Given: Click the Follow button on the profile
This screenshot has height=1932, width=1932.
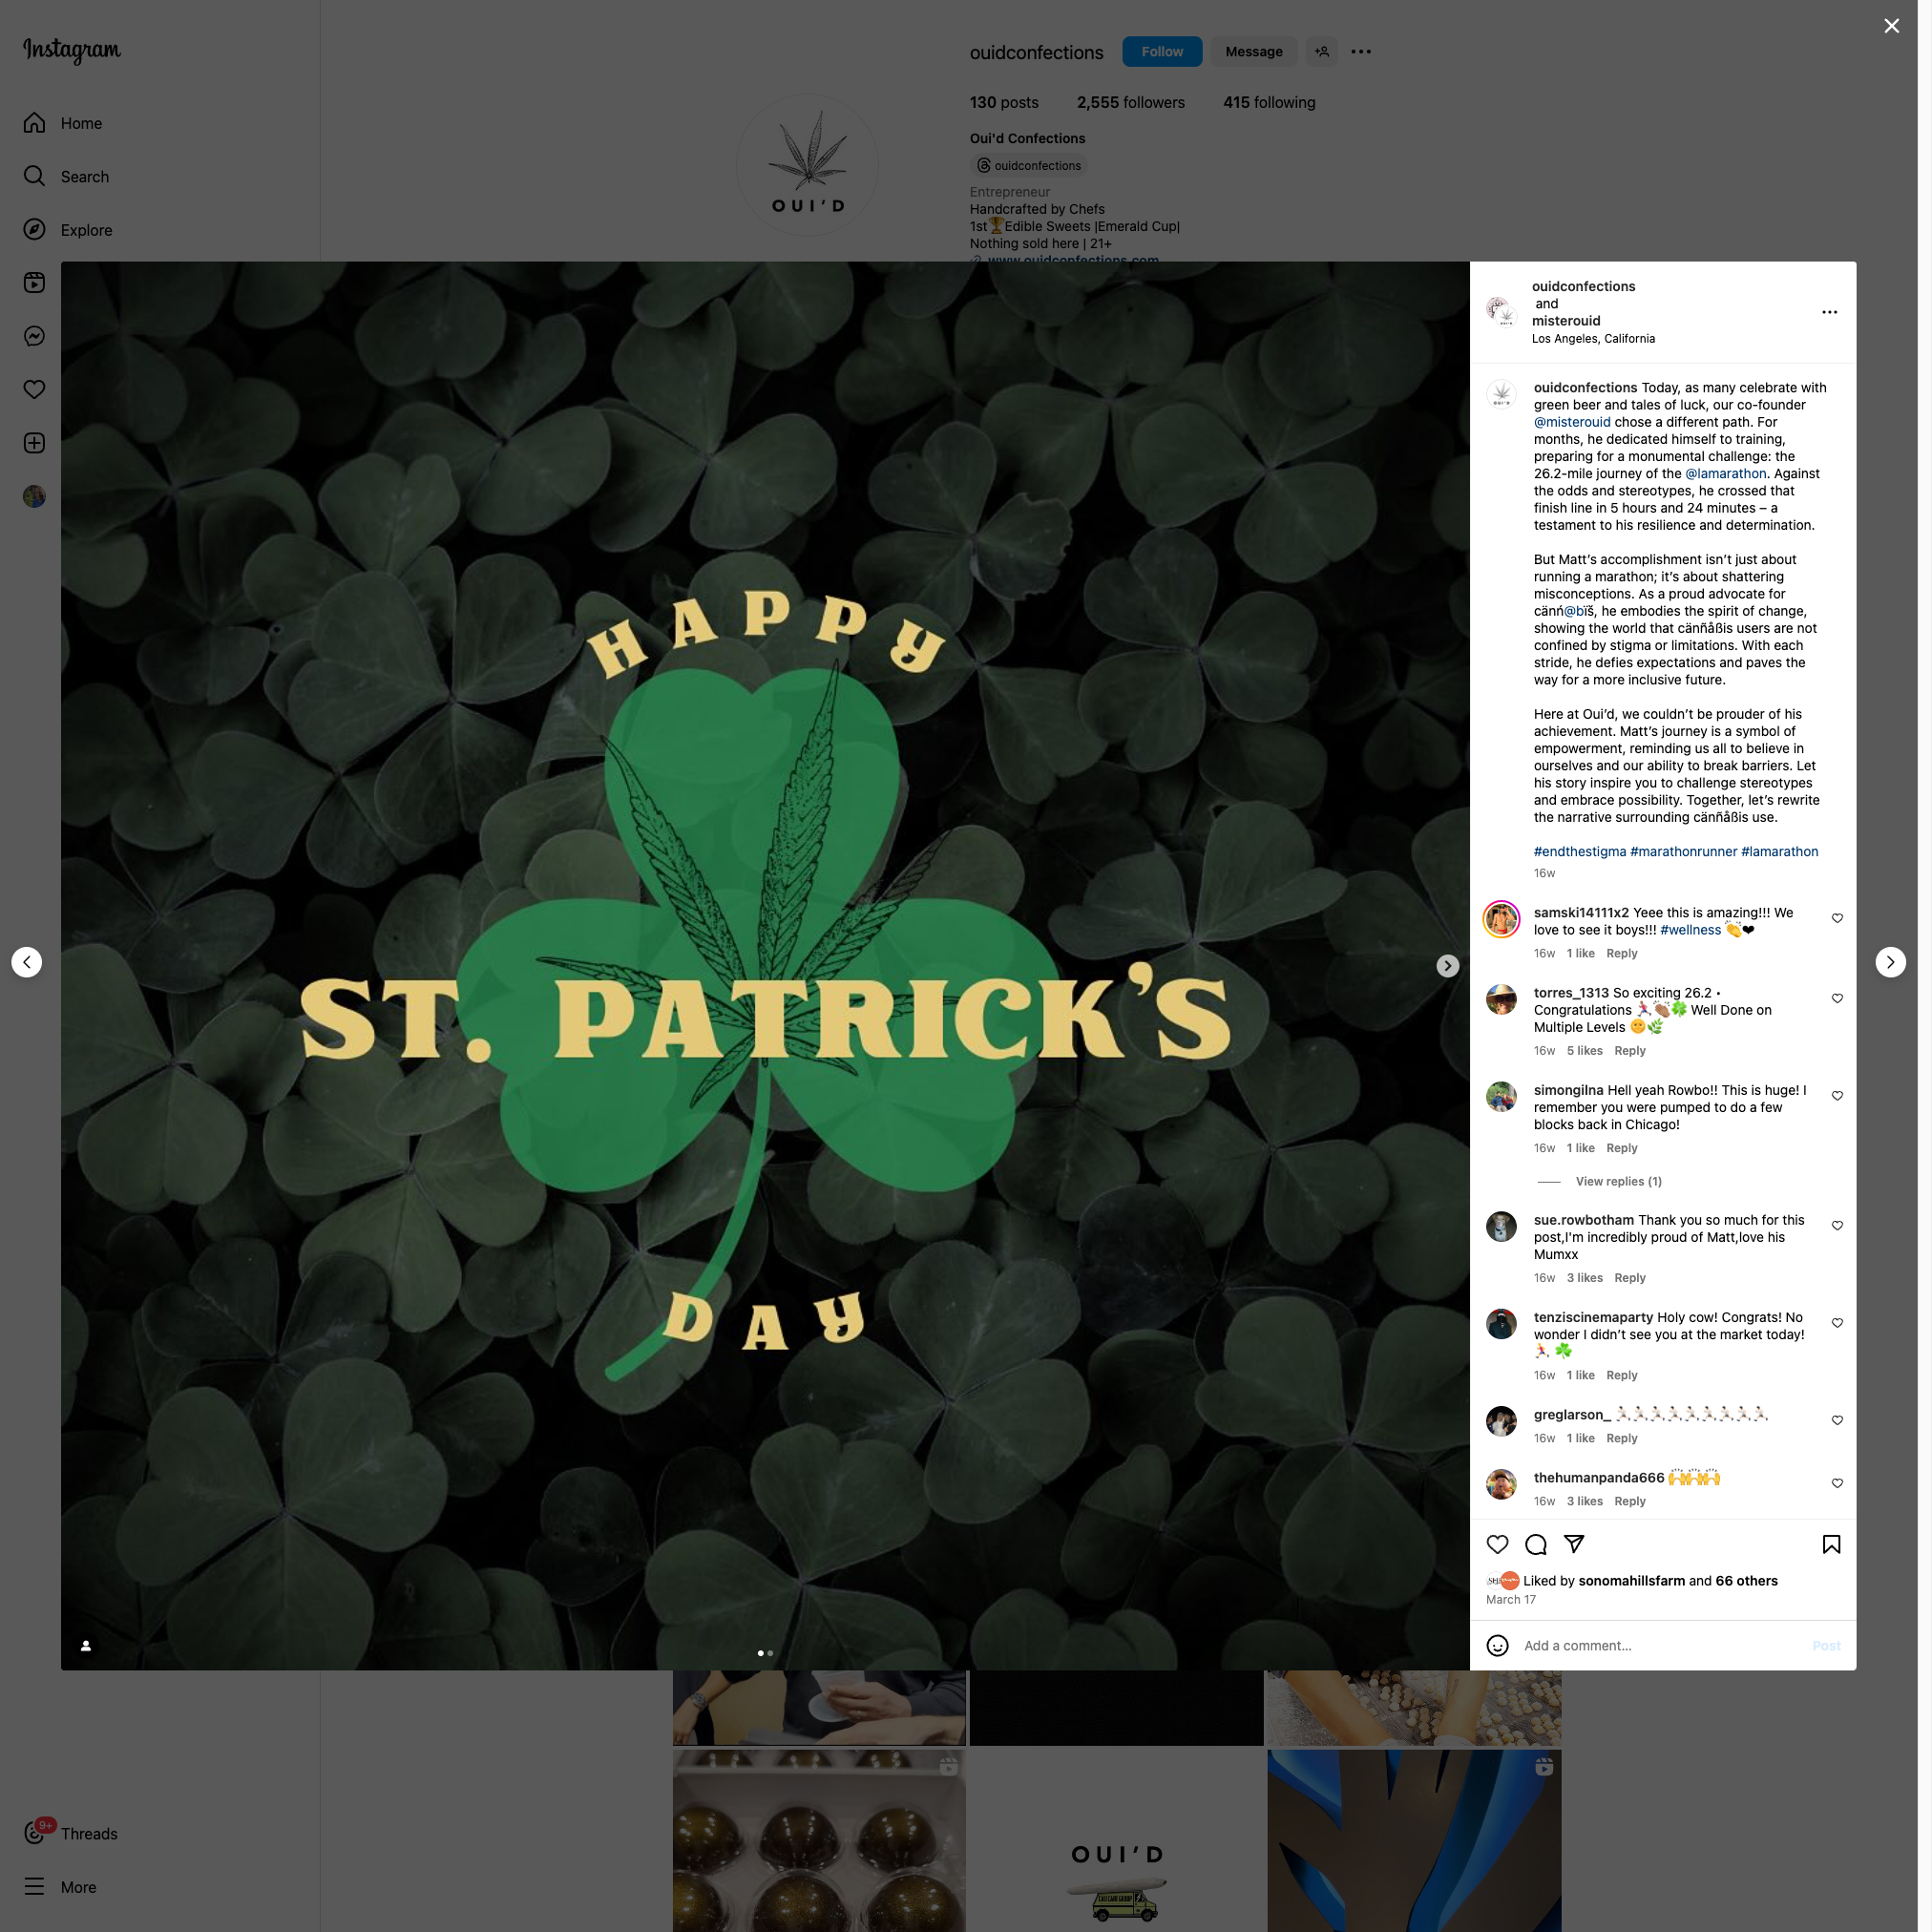Looking at the screenshot, I should [1161, 51].
